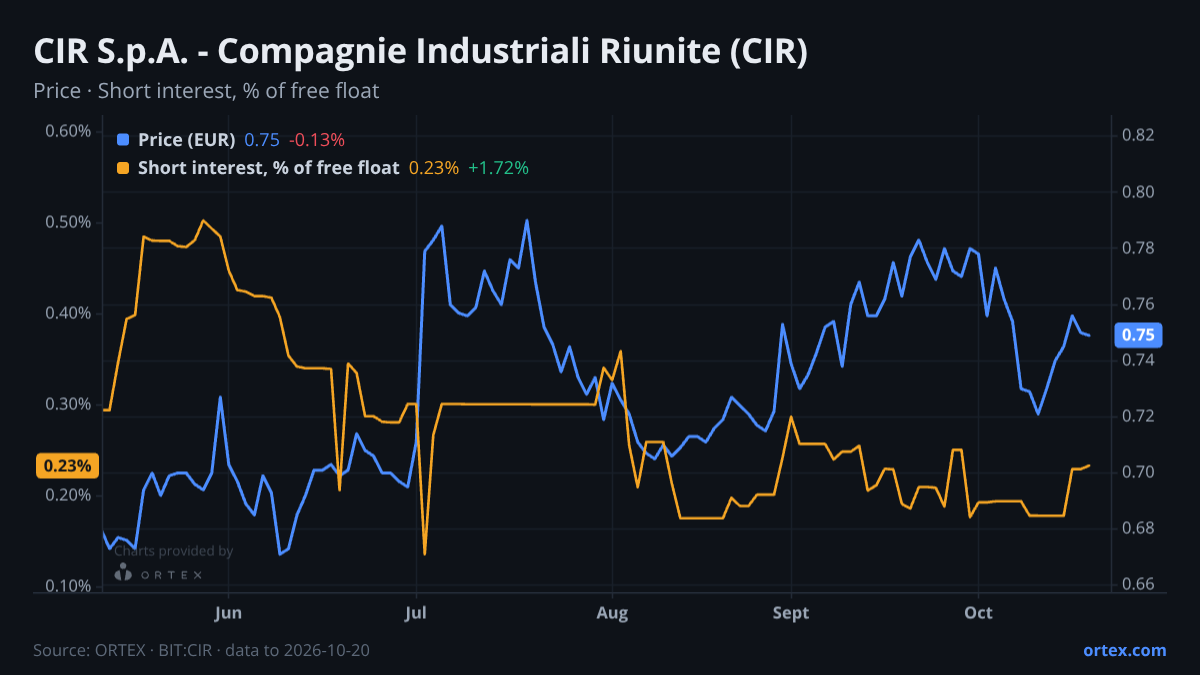Open the ortex.com link
This screenshot has width=1200, height=675.
[1125, 650]
